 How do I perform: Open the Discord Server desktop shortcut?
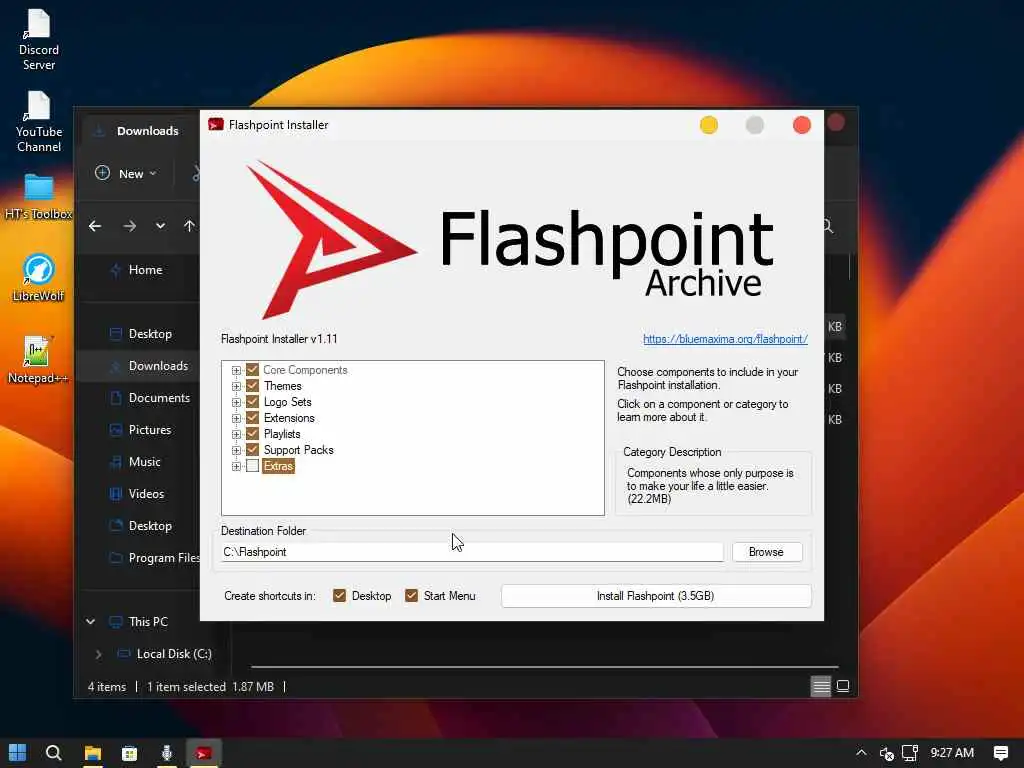coord(39,39)
